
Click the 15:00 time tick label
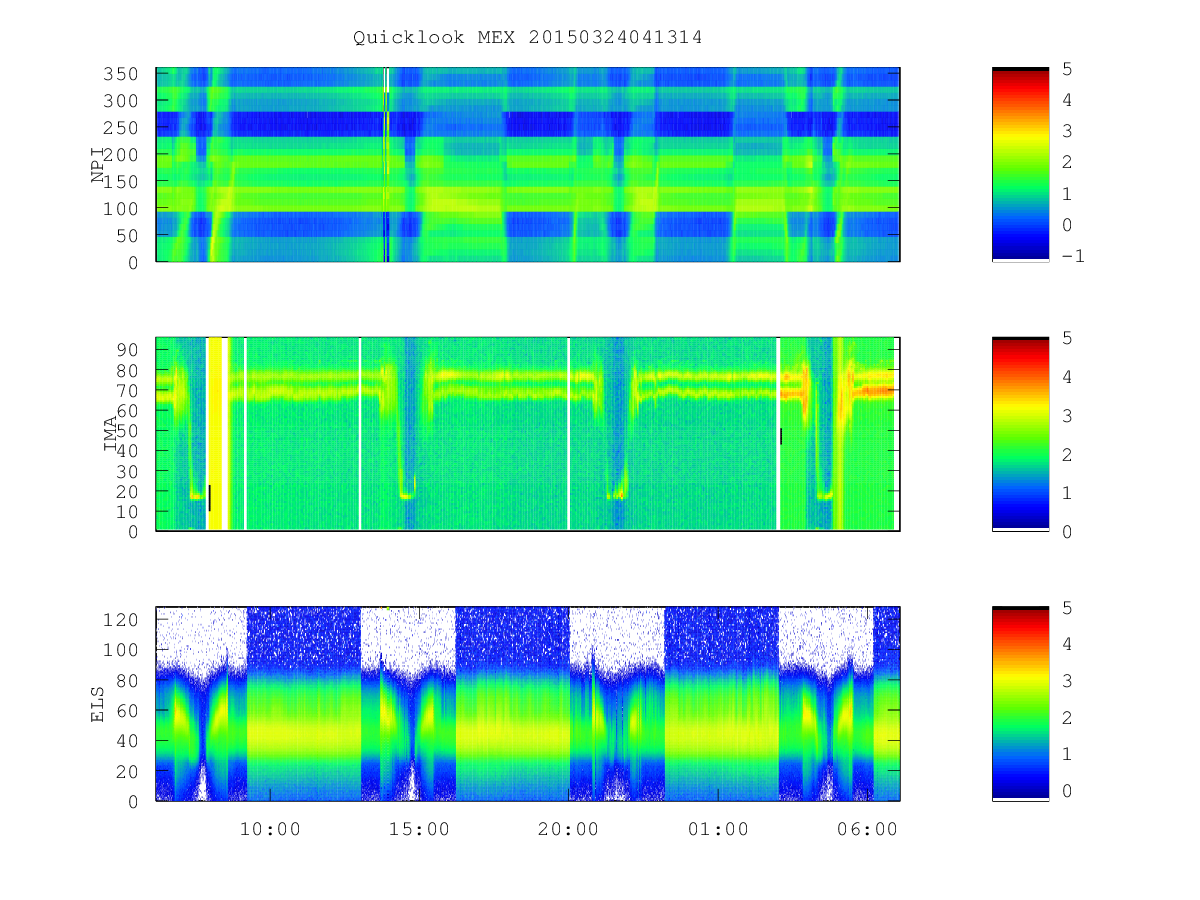coord(419,829)
